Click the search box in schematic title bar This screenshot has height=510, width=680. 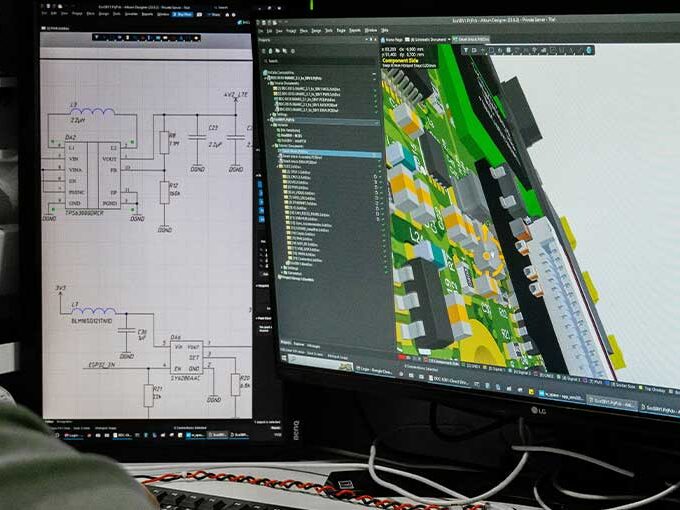[x=221, y=7]
